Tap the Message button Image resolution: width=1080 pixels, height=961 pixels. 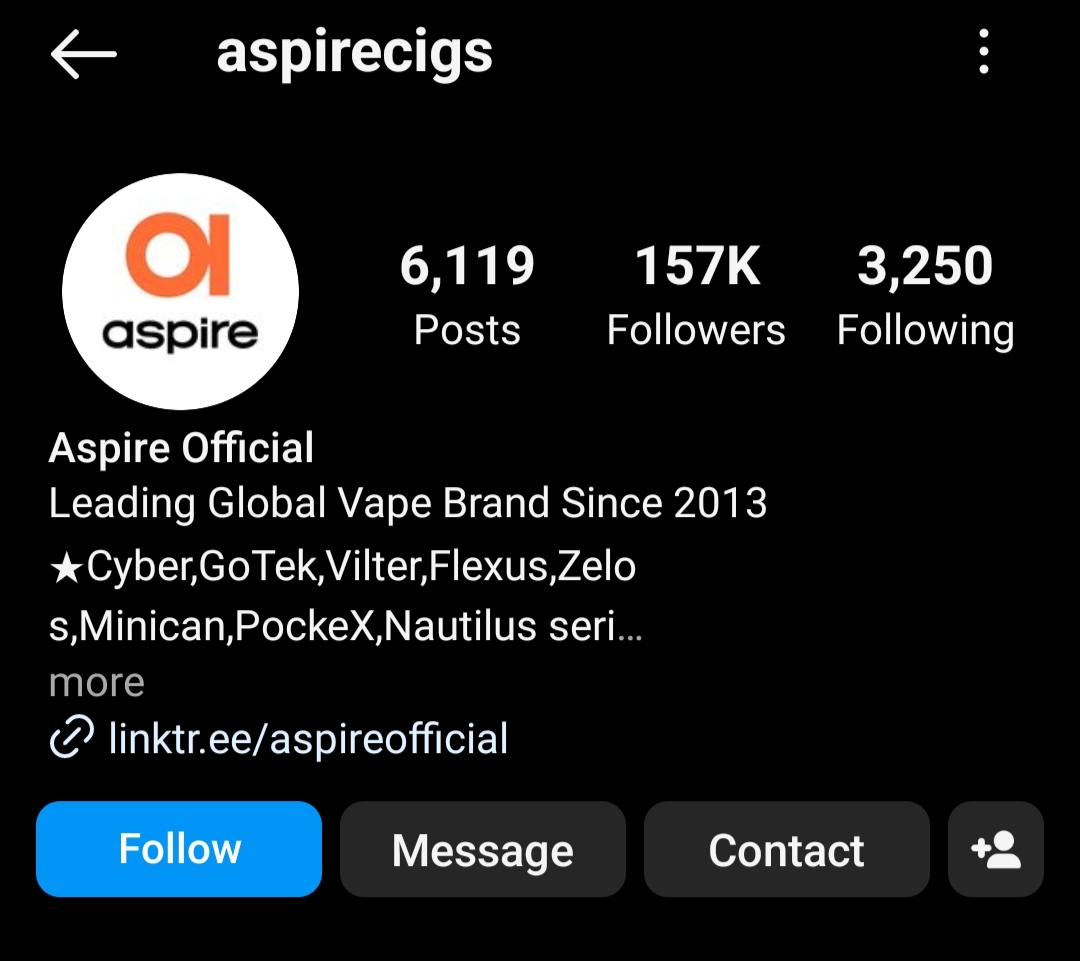[483, 849]
